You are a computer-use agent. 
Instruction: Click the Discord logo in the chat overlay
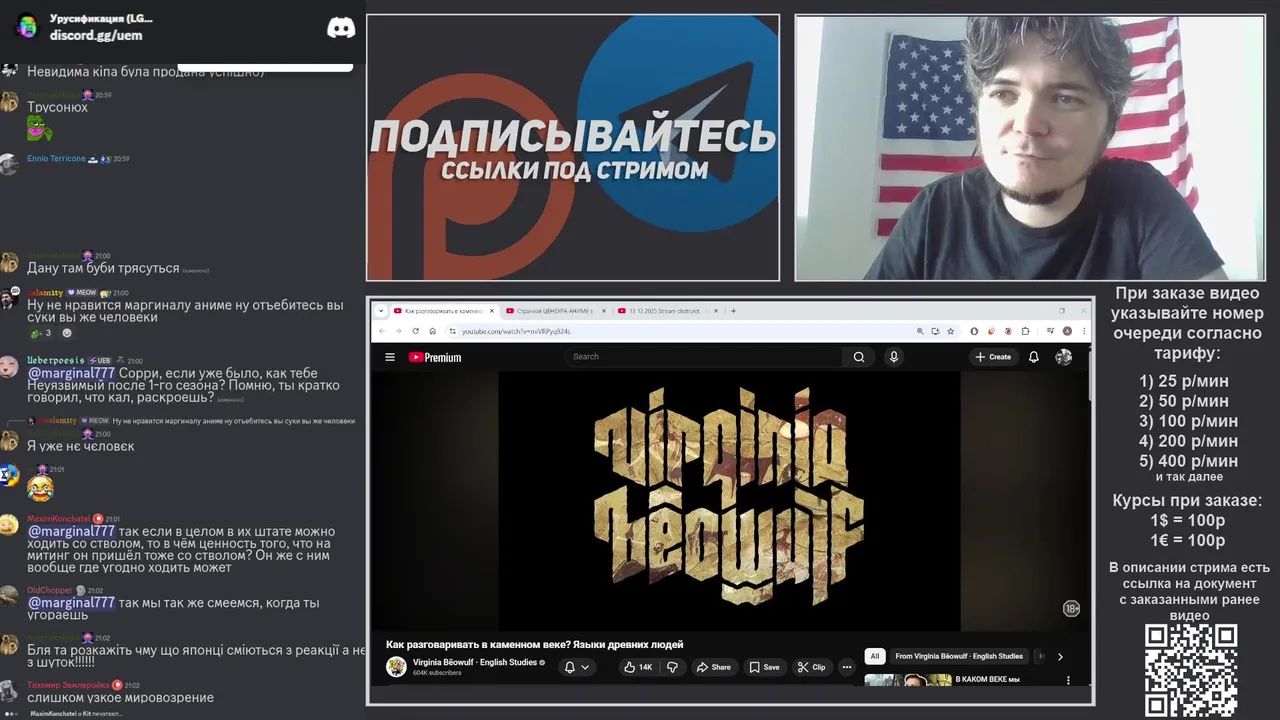[x=341, y=28]
